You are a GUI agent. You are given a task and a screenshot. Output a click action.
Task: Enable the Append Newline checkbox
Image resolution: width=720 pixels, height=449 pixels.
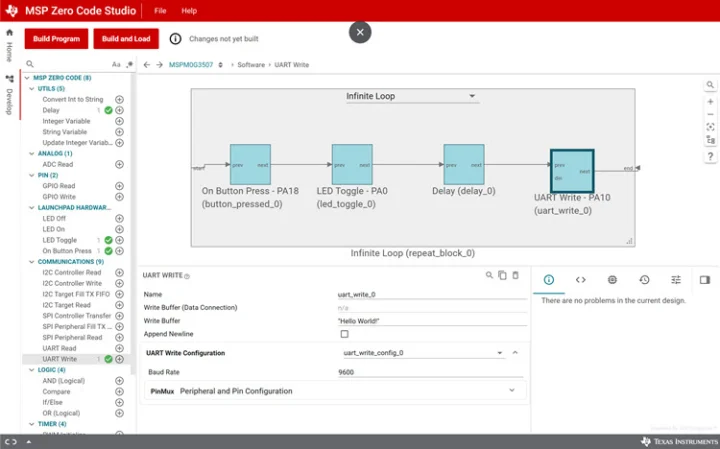click(345, 334)
